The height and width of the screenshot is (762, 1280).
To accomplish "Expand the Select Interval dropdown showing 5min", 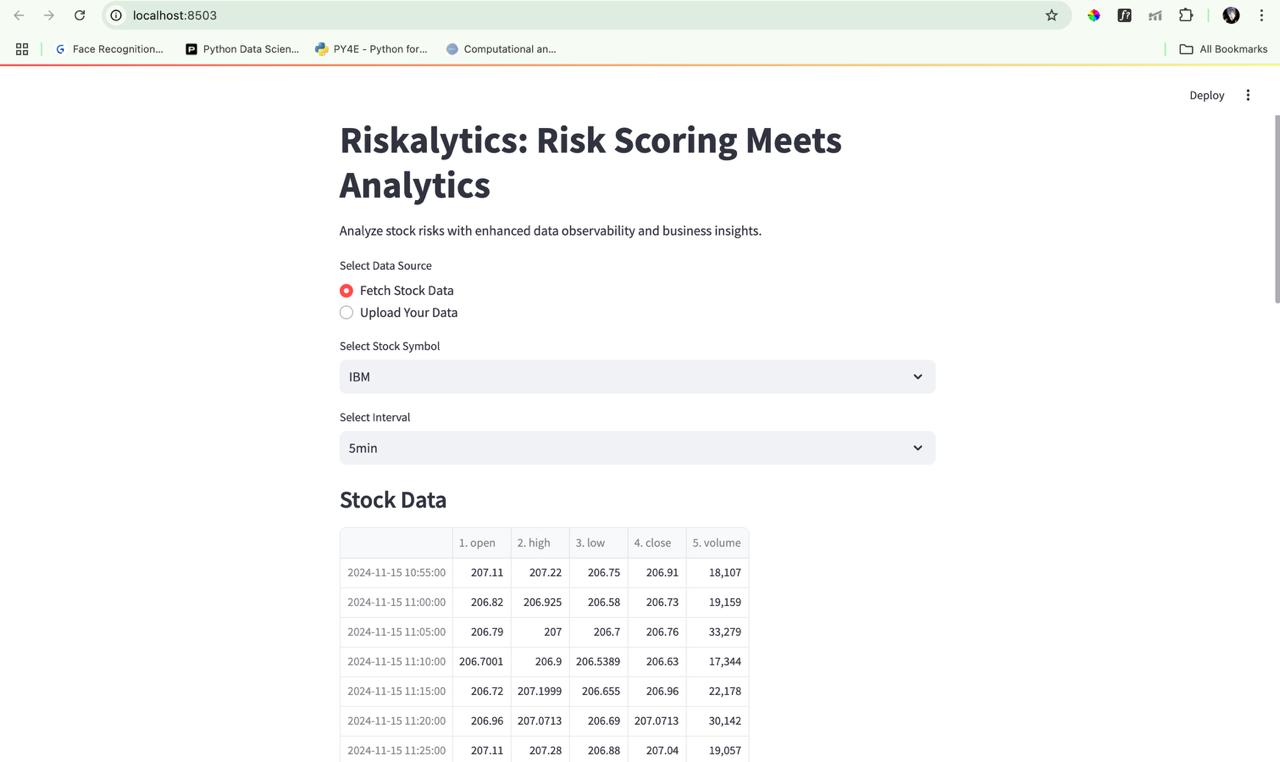I will [637, 448].
